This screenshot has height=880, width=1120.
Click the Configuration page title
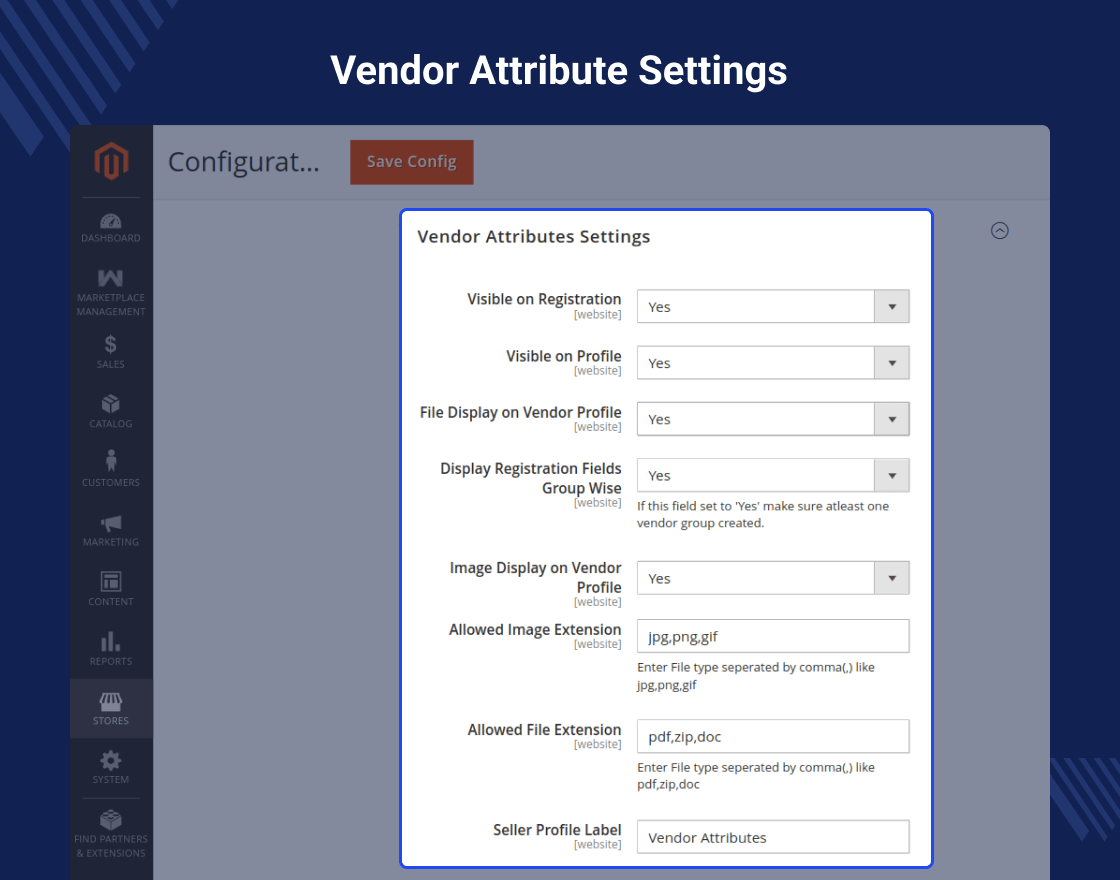click(x=244, y=162)
